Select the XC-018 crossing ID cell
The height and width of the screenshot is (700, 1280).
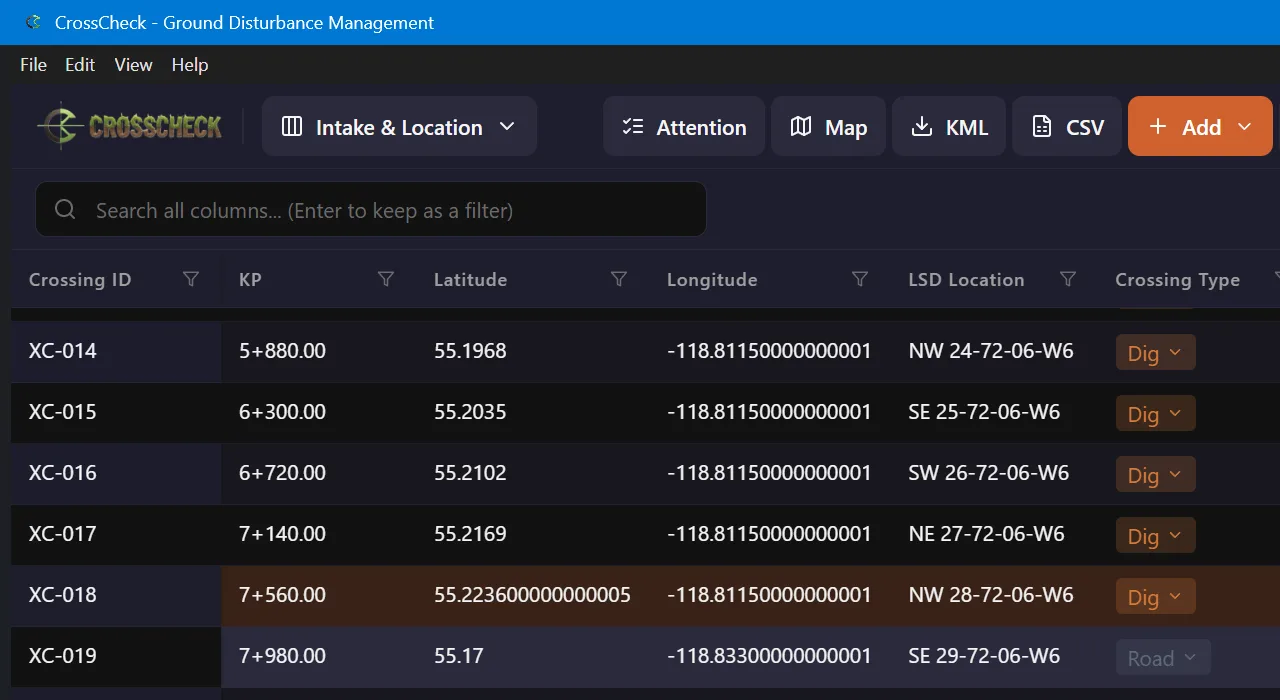click(116, 595)
